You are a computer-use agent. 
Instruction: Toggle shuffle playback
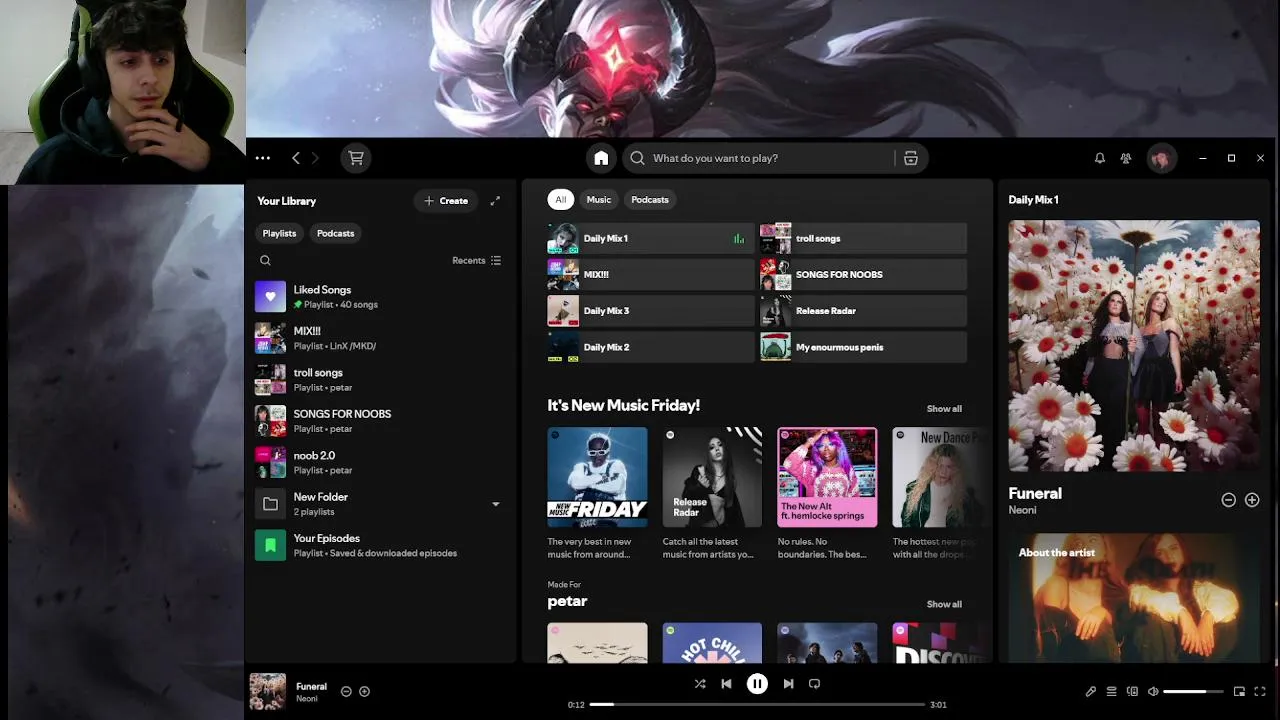tap(700, 684)
